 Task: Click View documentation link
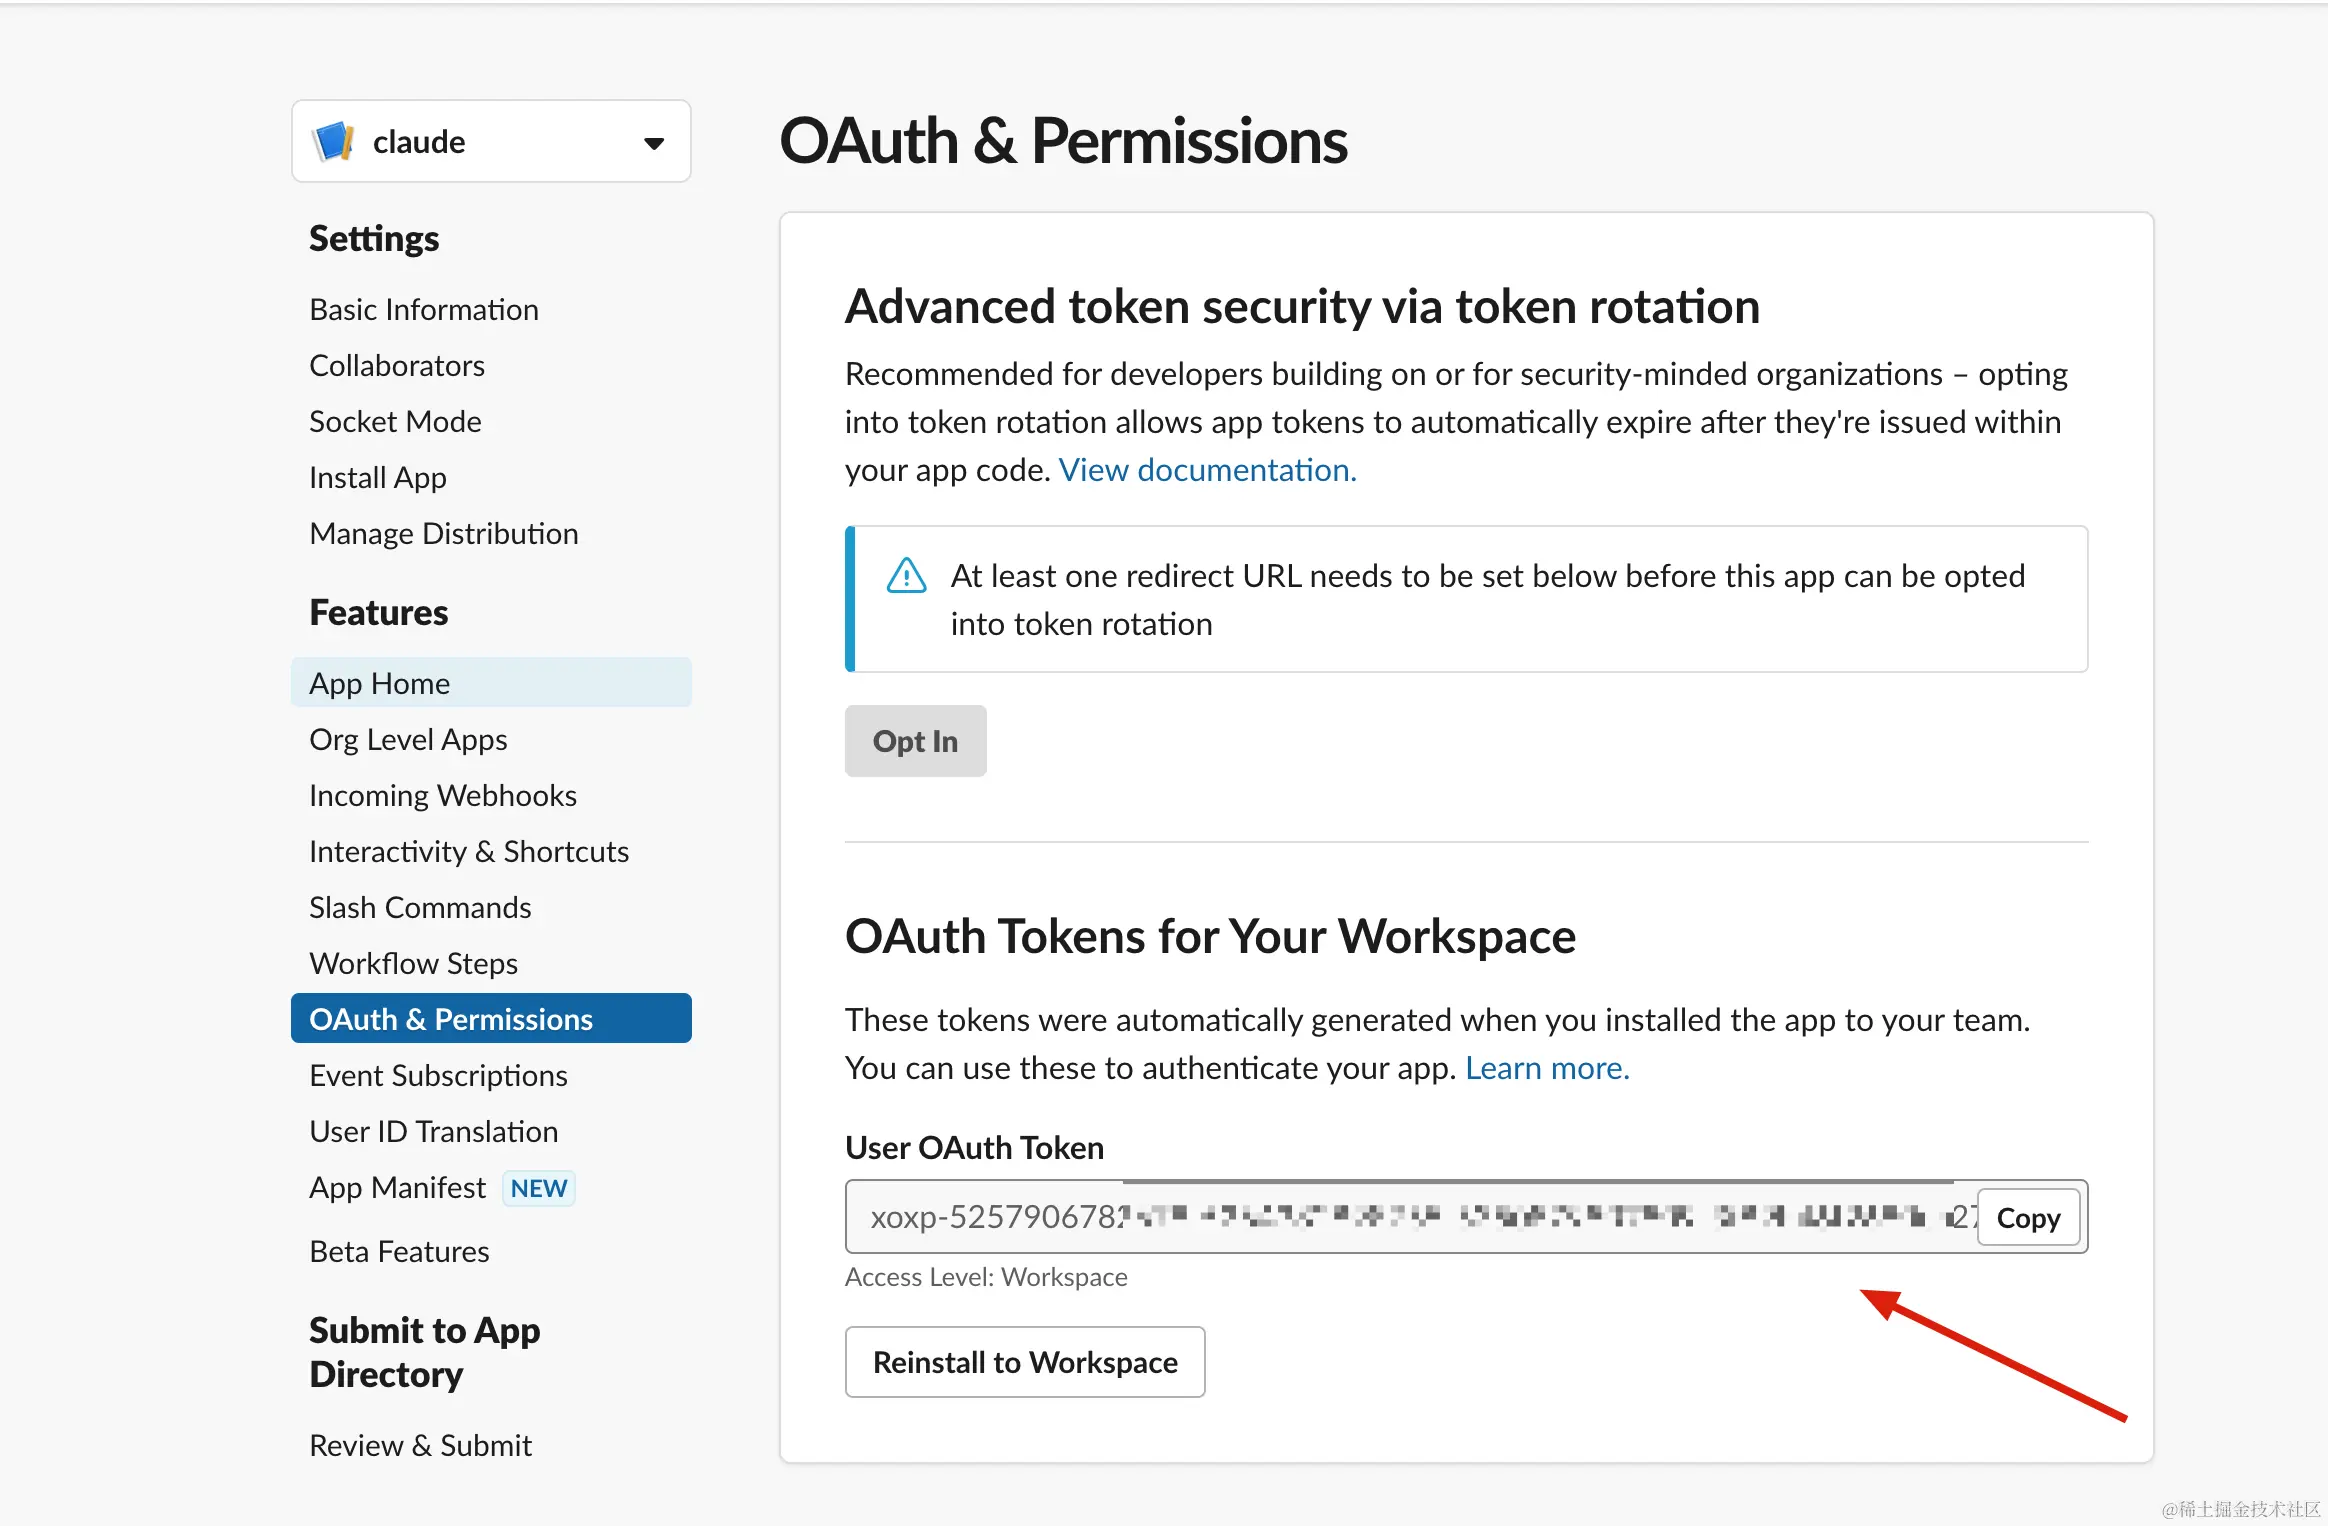click(x=1207, y=470)
